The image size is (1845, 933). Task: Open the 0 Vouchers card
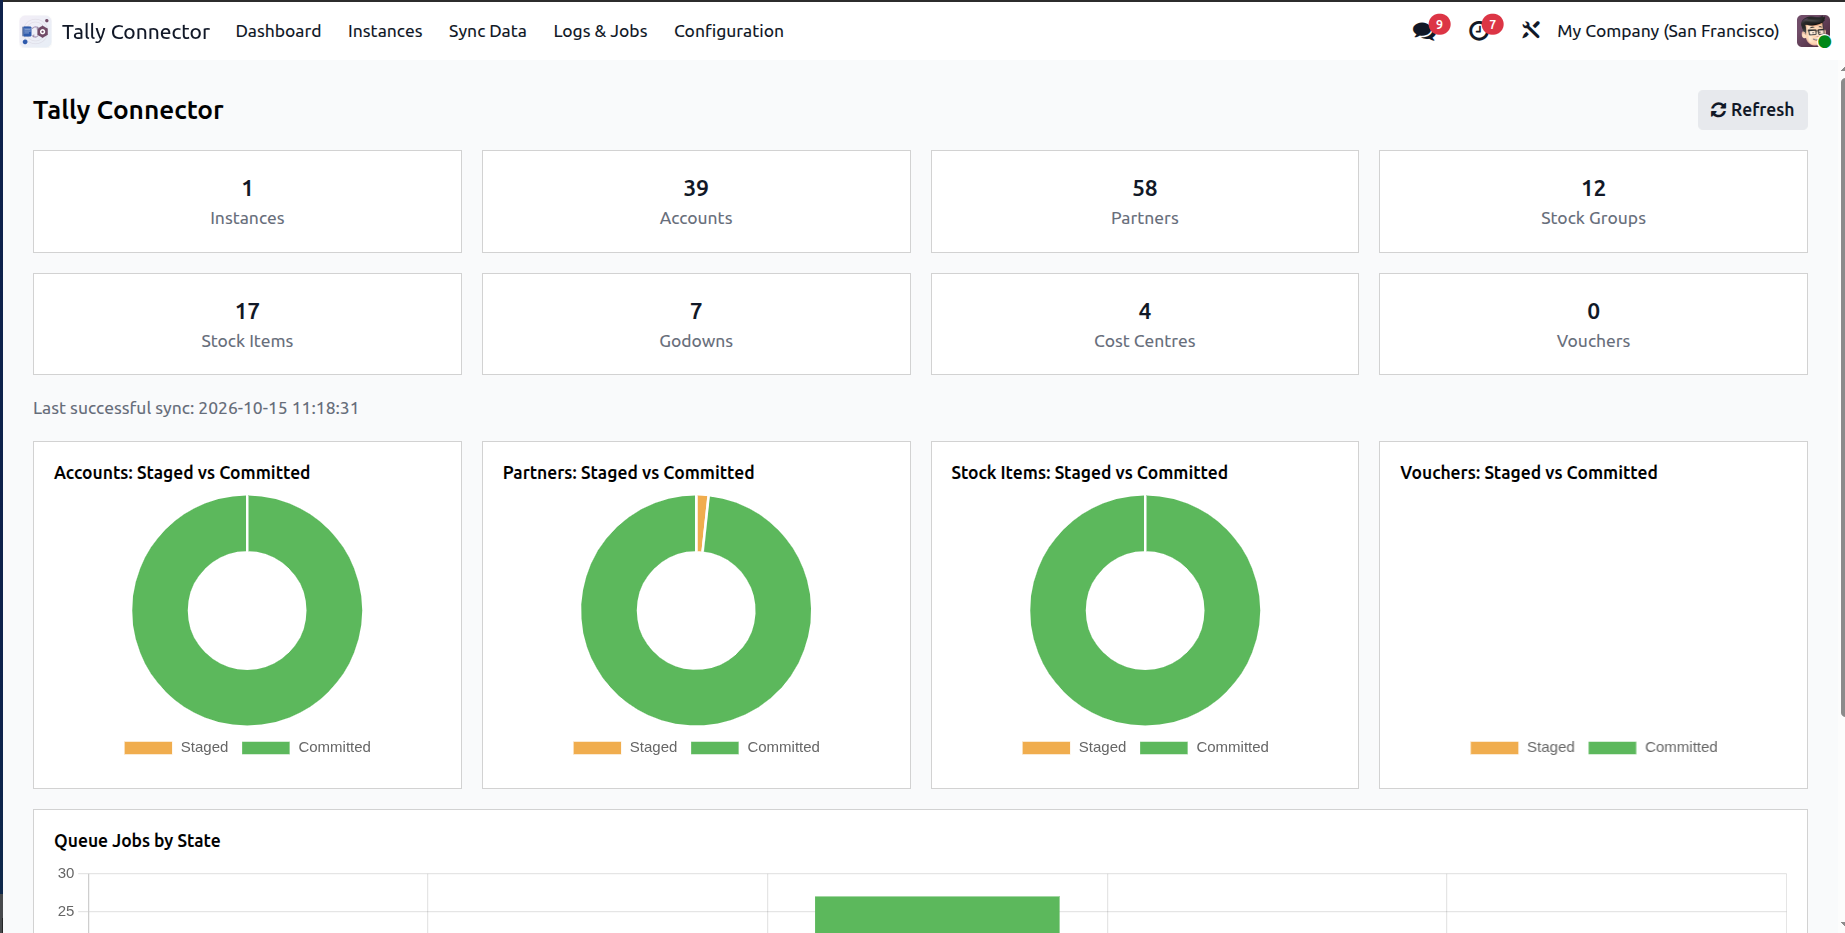[x=1593, y=324]
